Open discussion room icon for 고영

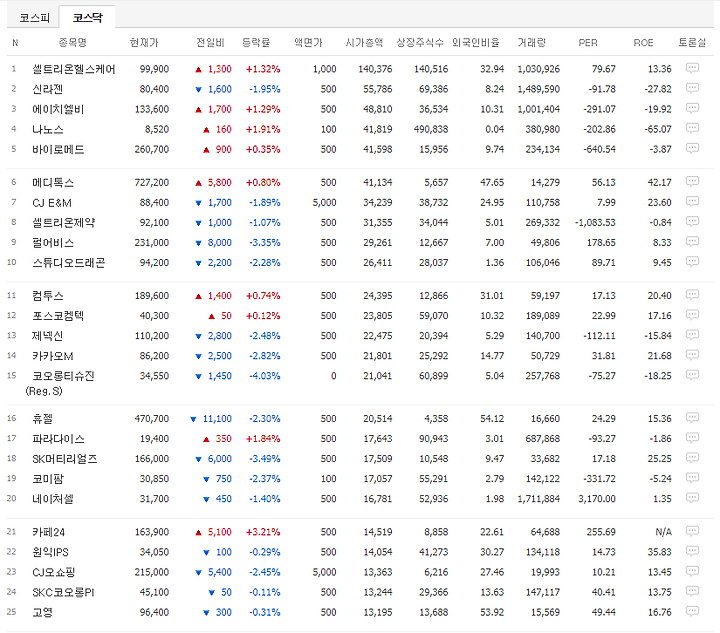(692, 612)
